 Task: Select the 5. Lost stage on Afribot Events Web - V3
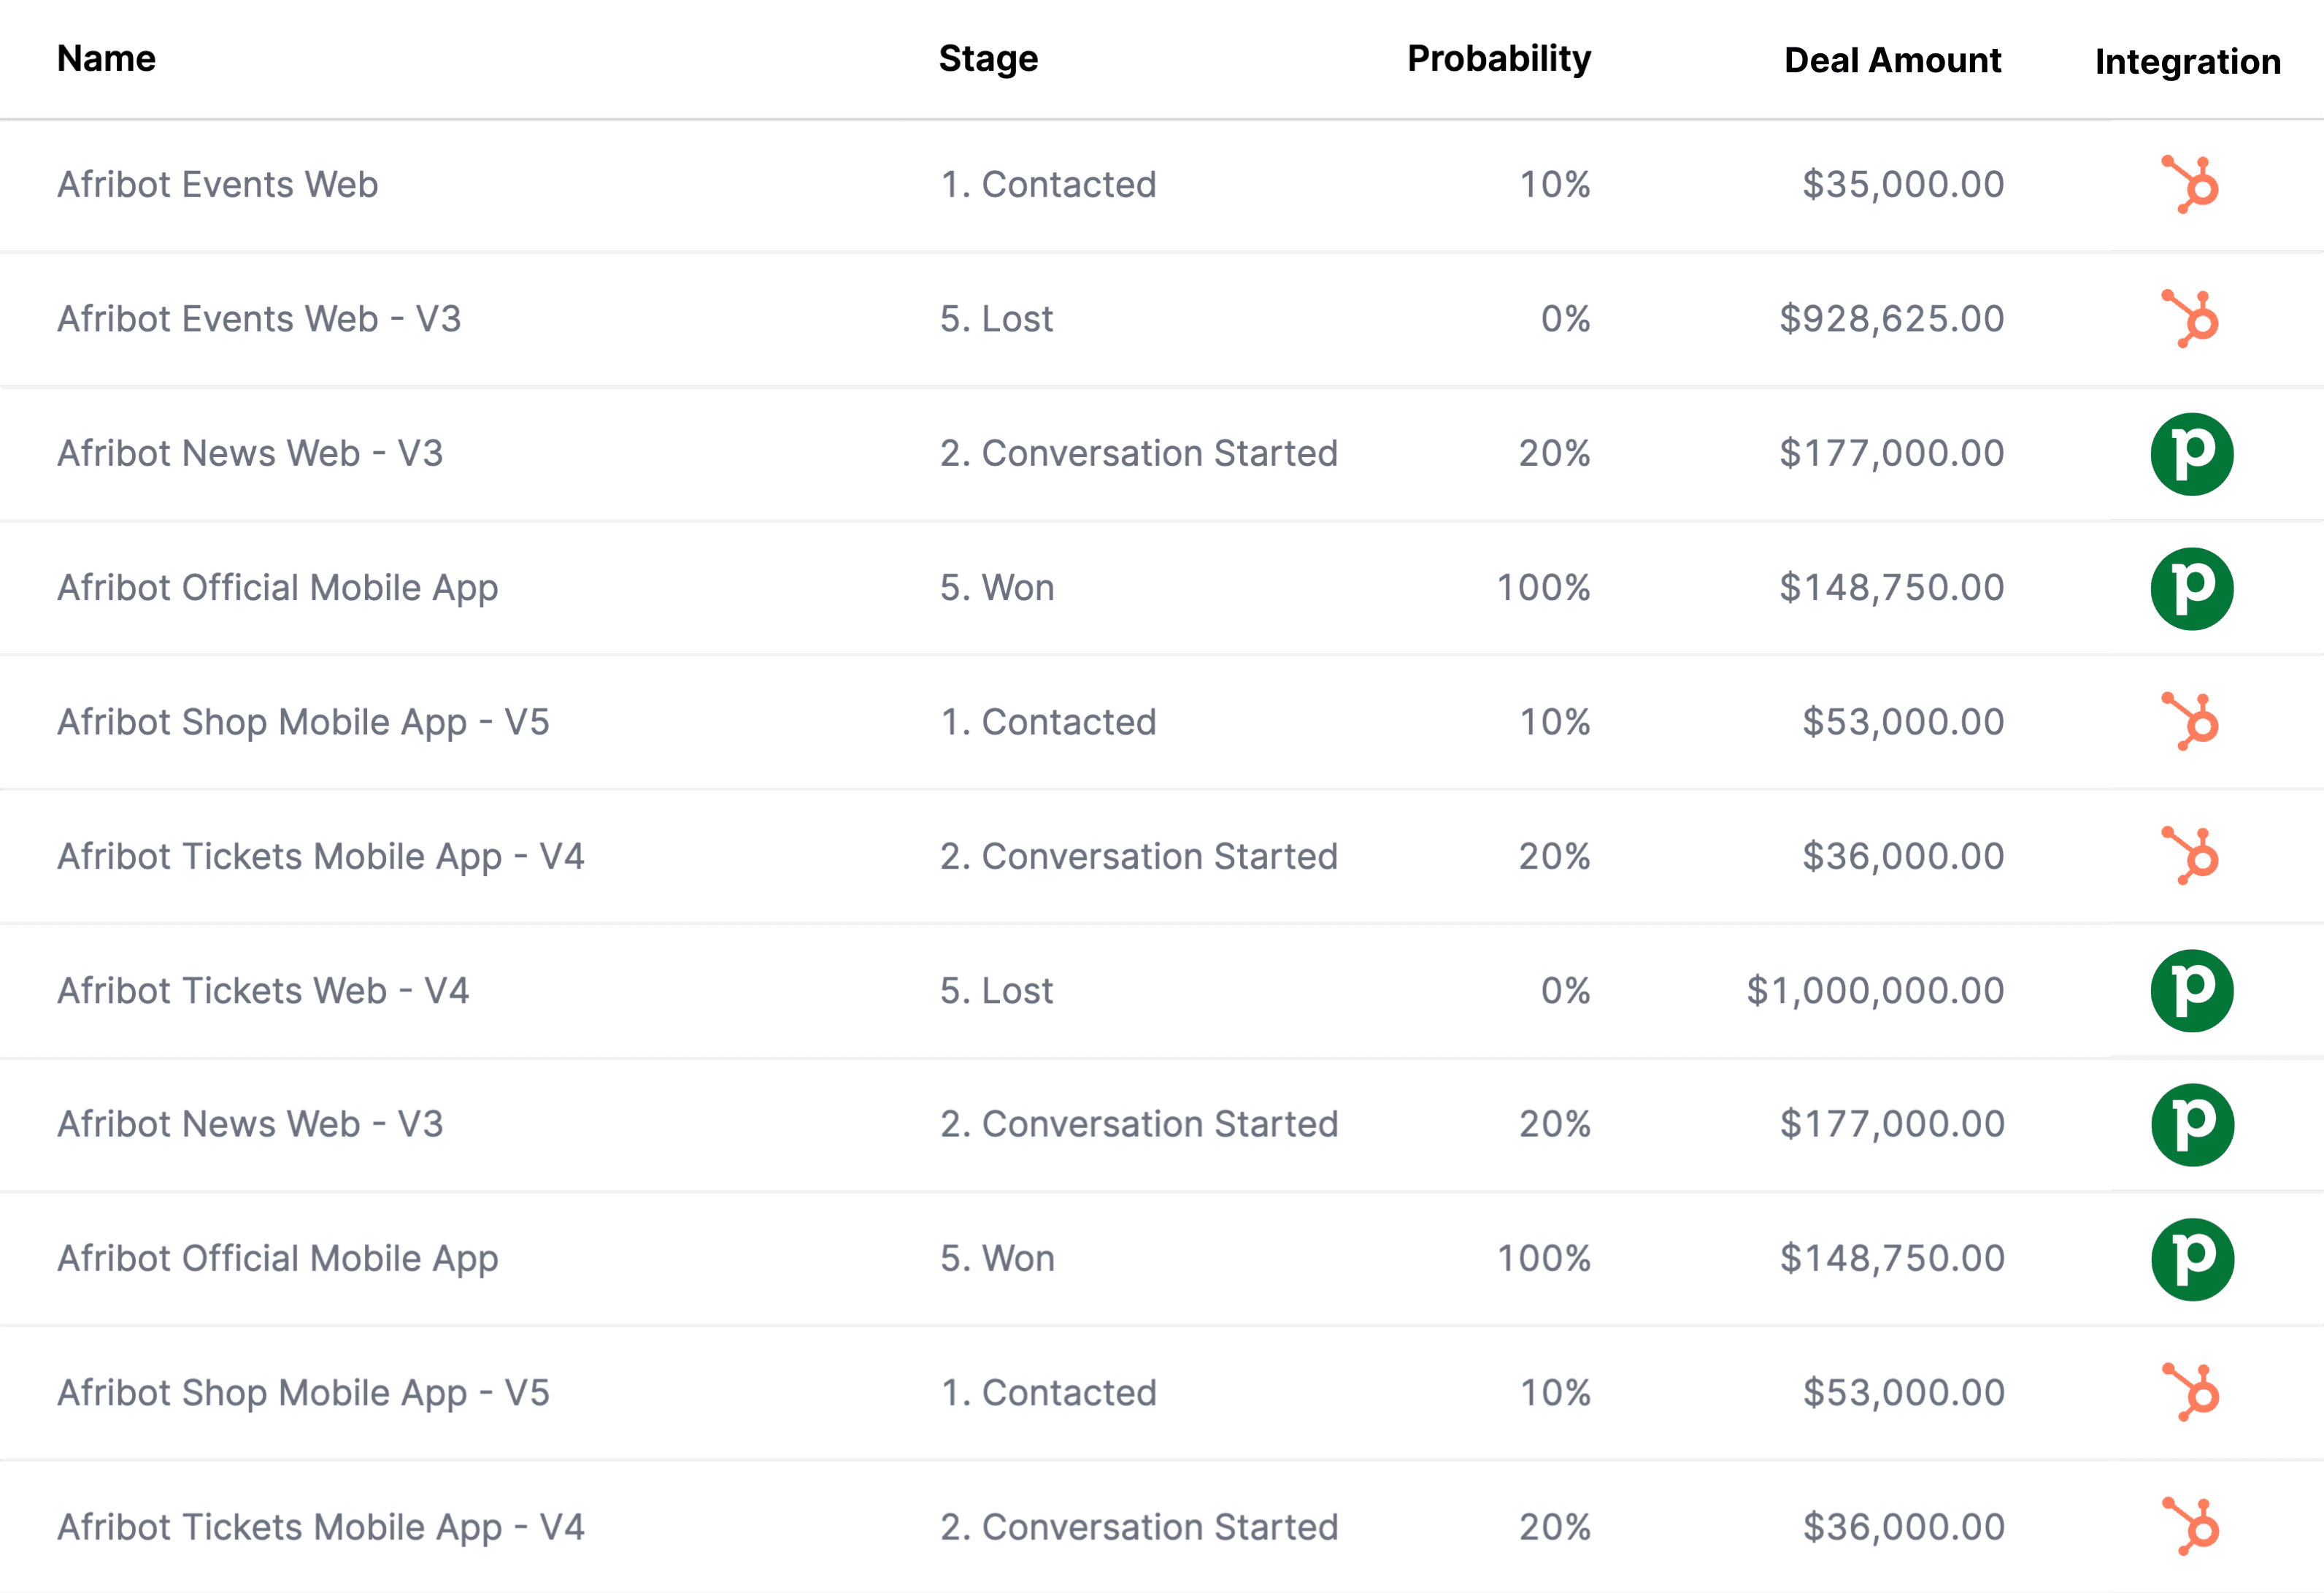click(x=996, y=318)
